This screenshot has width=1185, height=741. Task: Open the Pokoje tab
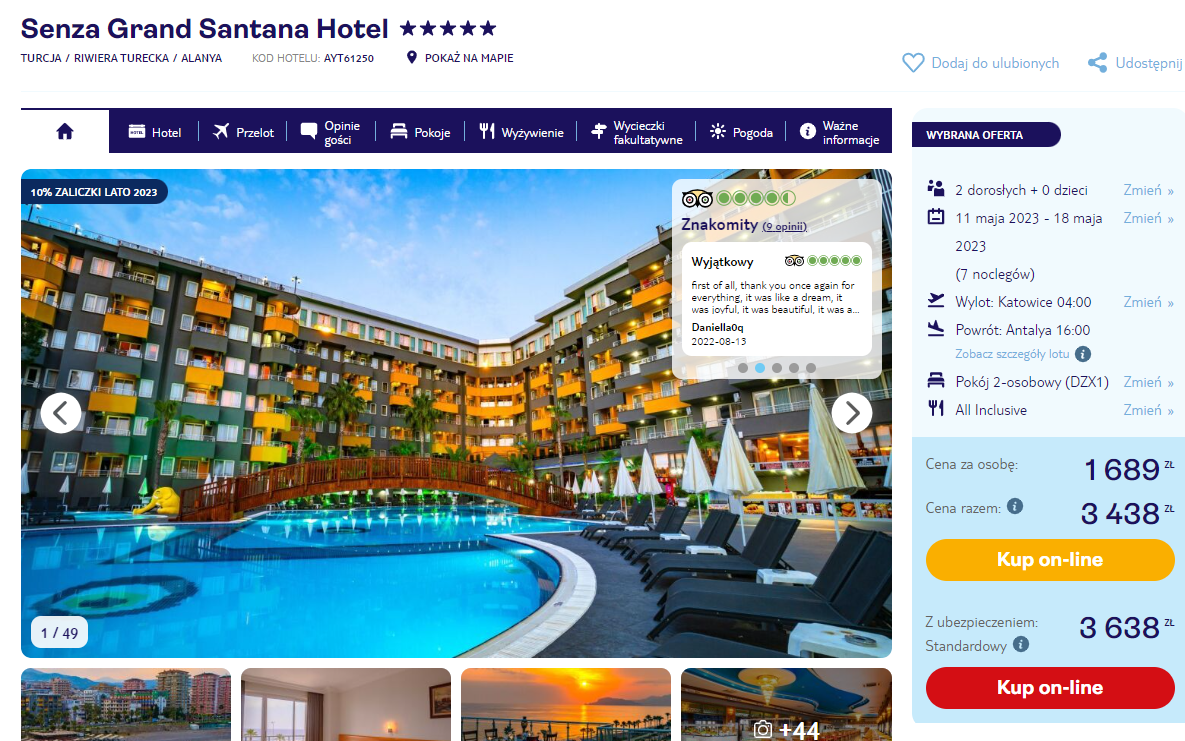point(420,132)
